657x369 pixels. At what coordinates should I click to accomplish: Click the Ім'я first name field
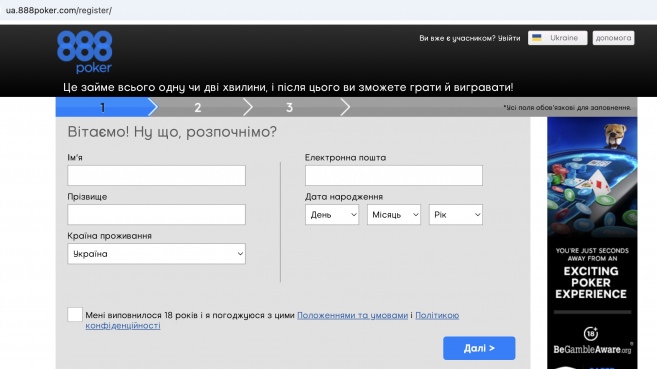coord(156,175)
